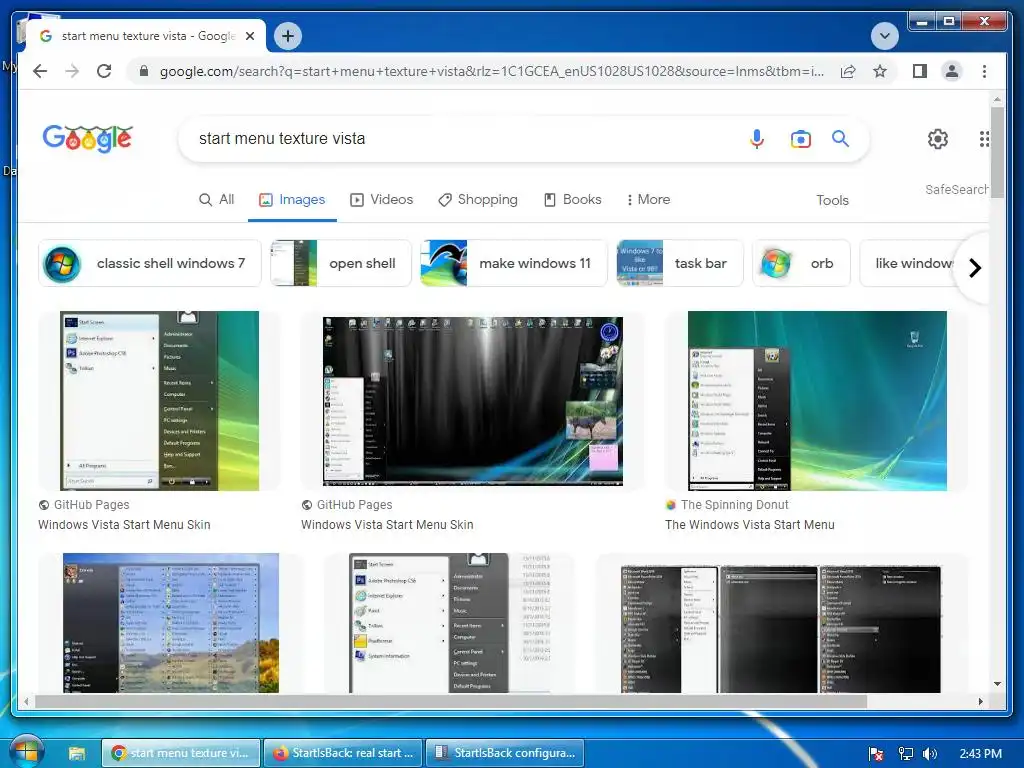The width and height of the screenshot is (1024, 768).
Task: Go back to the previous page
Action: (x=40, y=71)
